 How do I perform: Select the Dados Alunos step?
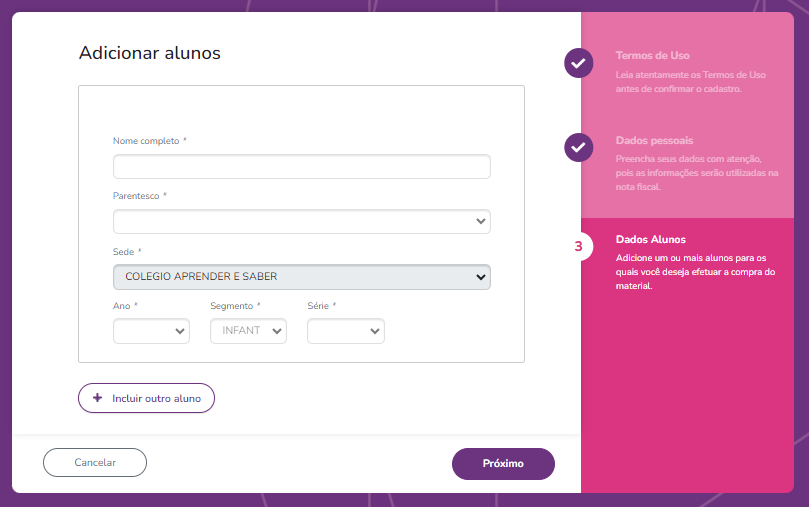click(x=651, y=239)
